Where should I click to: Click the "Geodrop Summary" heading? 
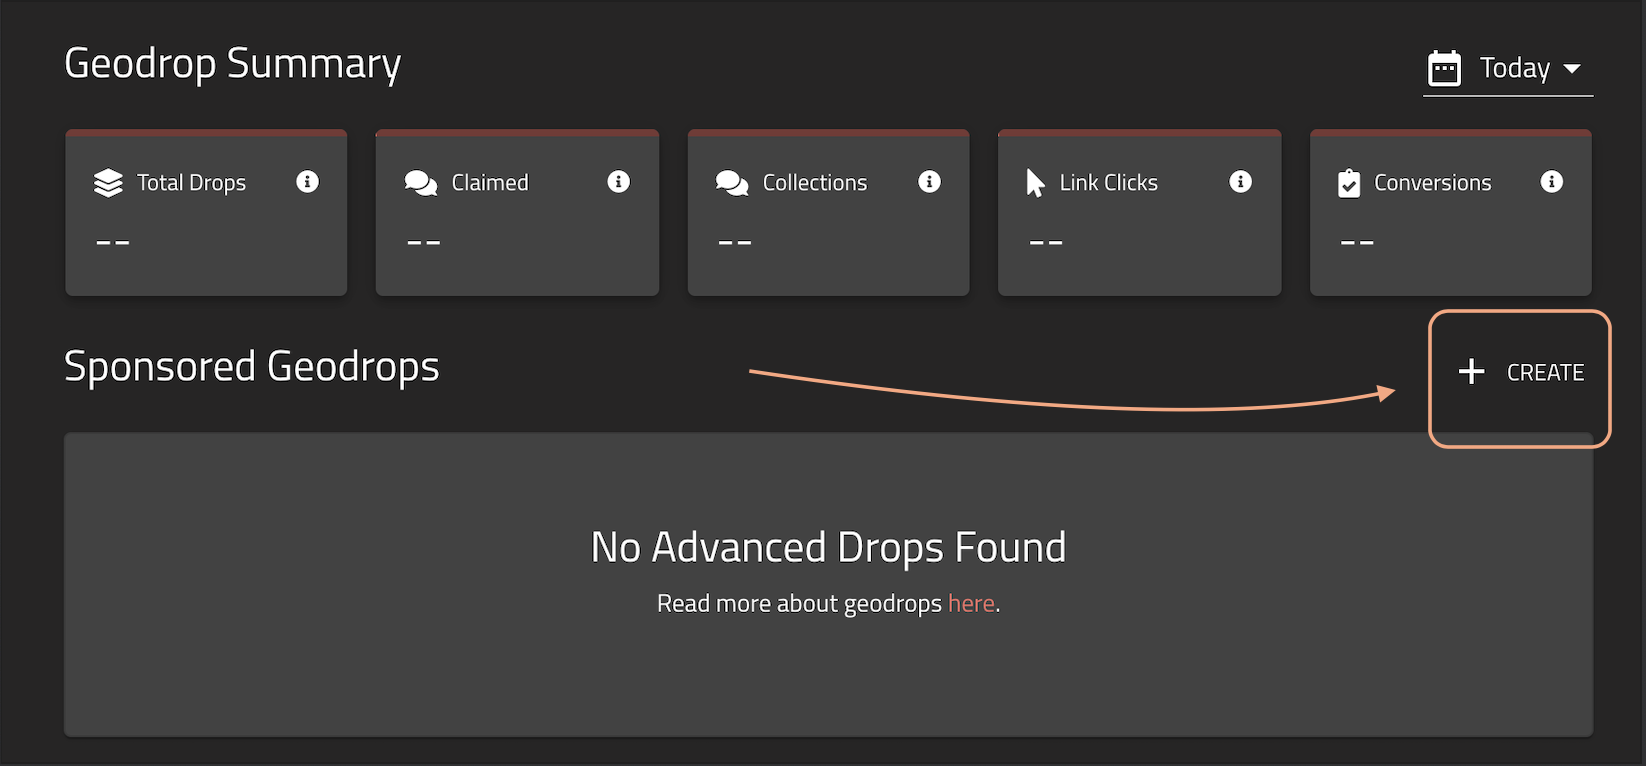coord(233,64)
